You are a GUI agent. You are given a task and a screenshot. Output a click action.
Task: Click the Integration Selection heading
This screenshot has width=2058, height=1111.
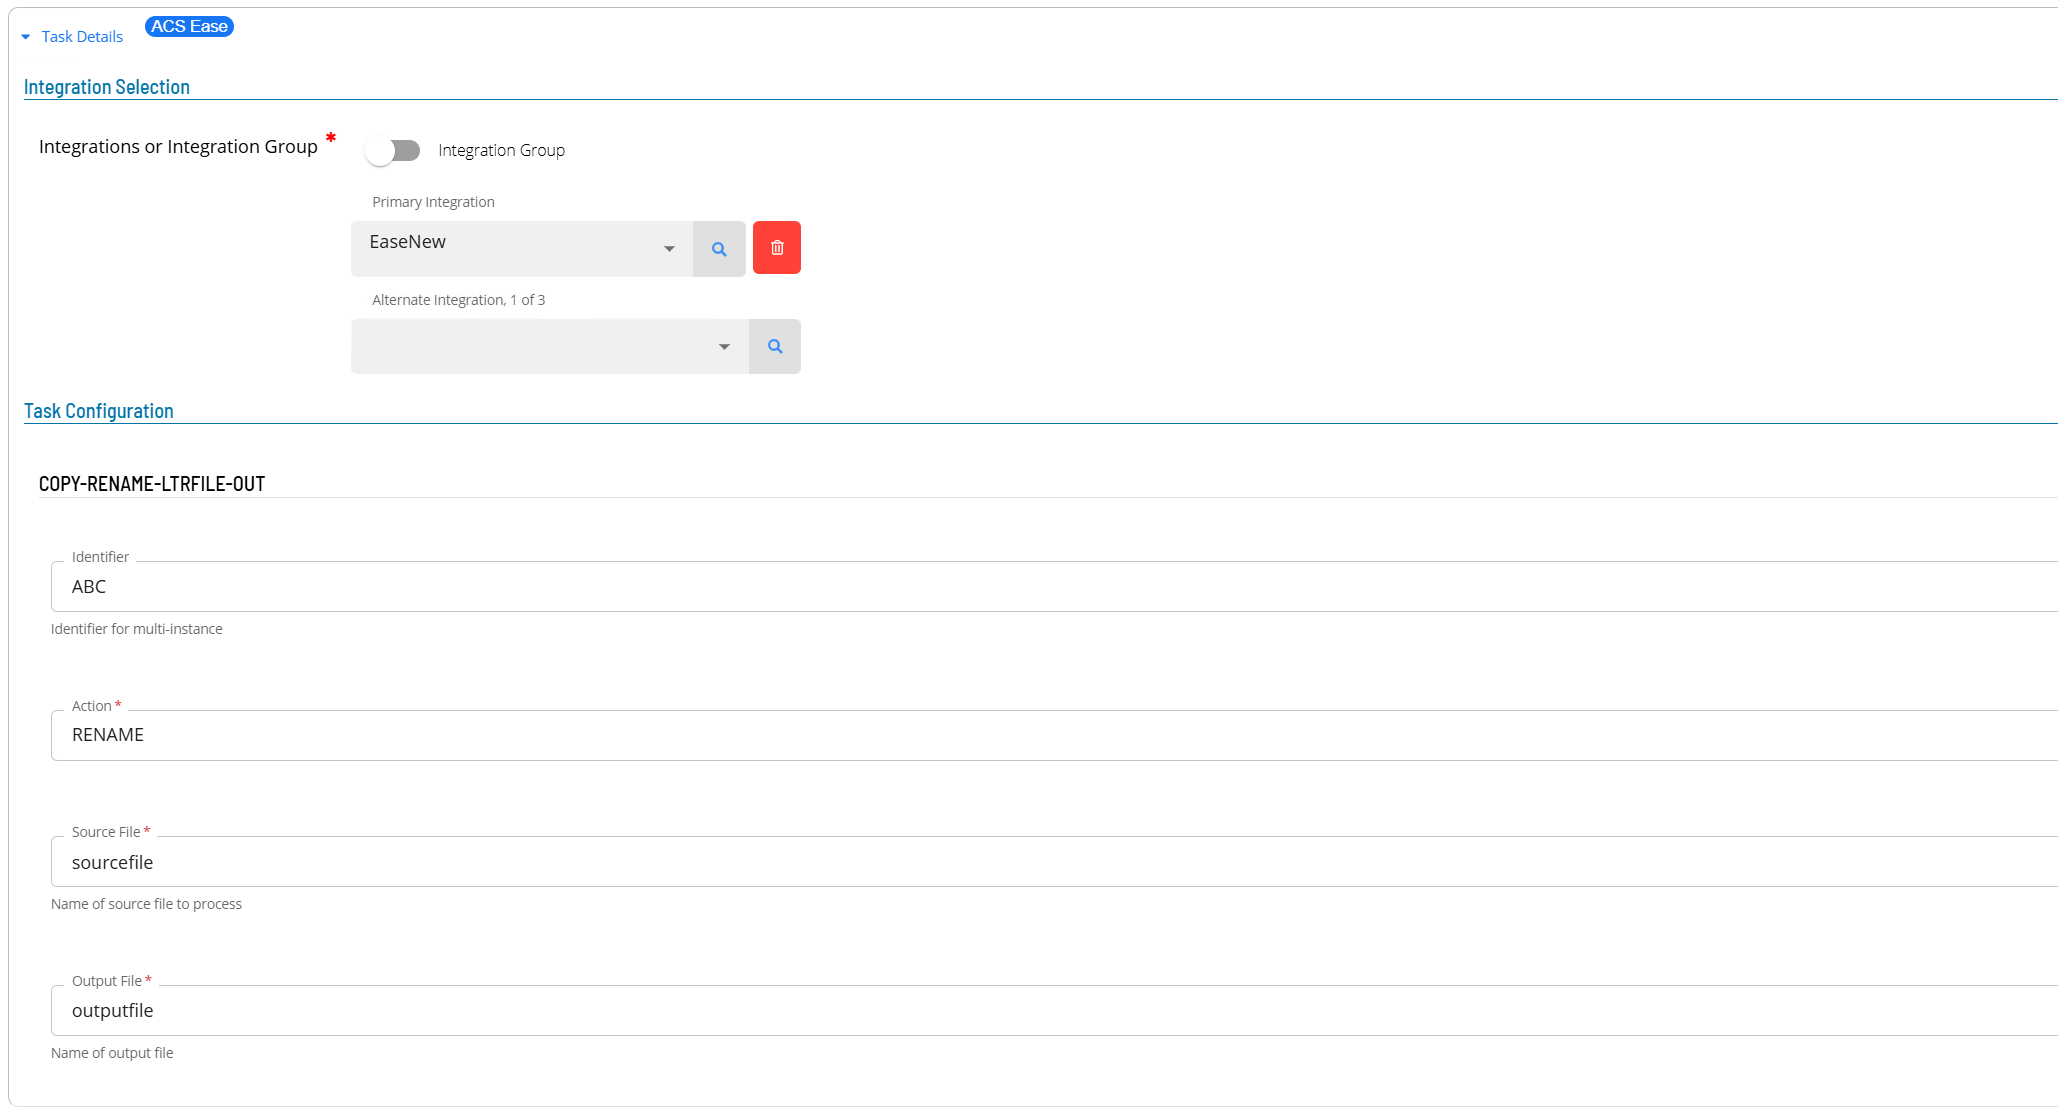[x=107, y=87]
